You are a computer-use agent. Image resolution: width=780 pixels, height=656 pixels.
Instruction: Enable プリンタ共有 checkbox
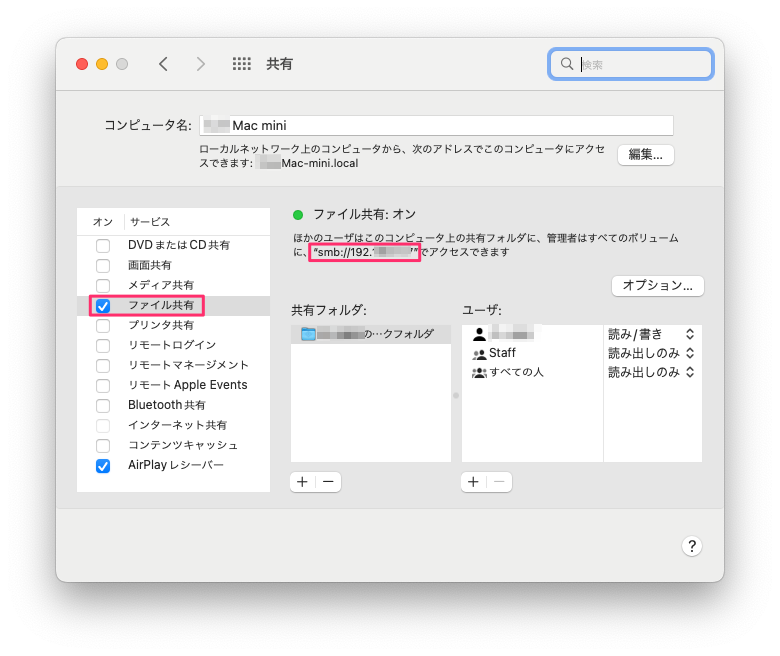(x=103, y=326)
